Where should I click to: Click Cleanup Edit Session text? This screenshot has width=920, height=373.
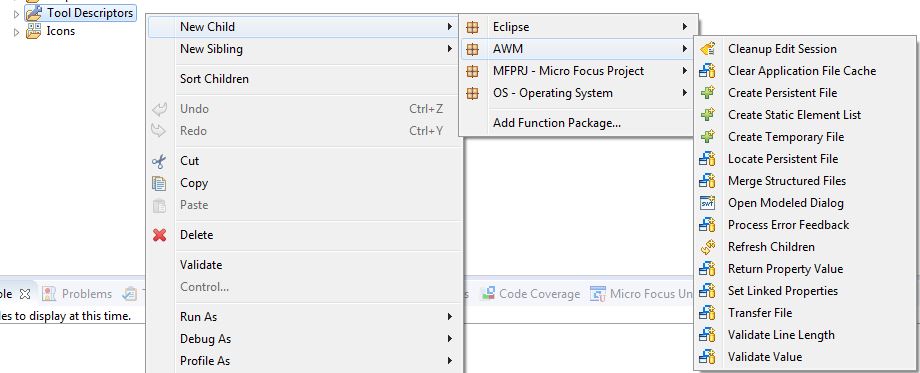(x=782, y=49)
